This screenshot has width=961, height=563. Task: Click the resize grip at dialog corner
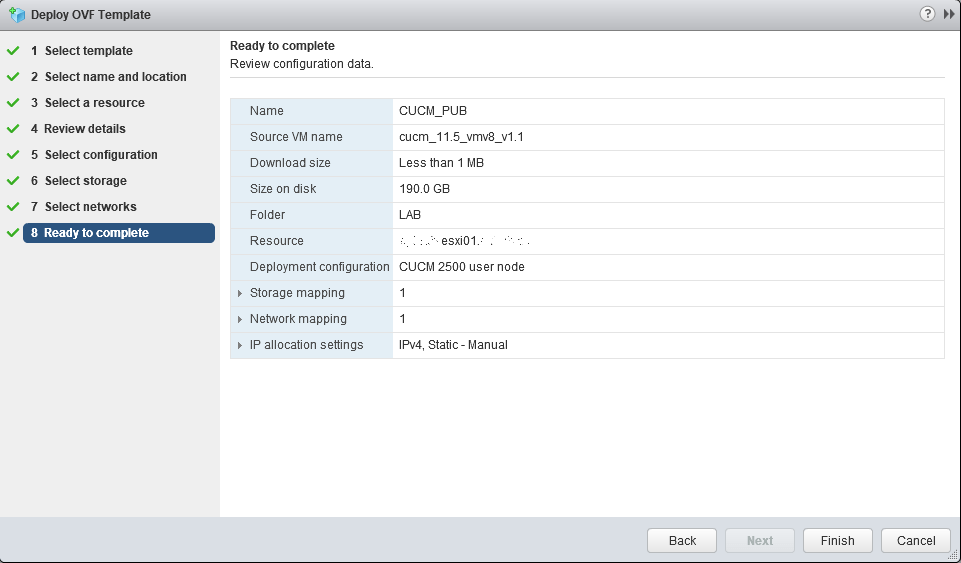coord(952,554)
